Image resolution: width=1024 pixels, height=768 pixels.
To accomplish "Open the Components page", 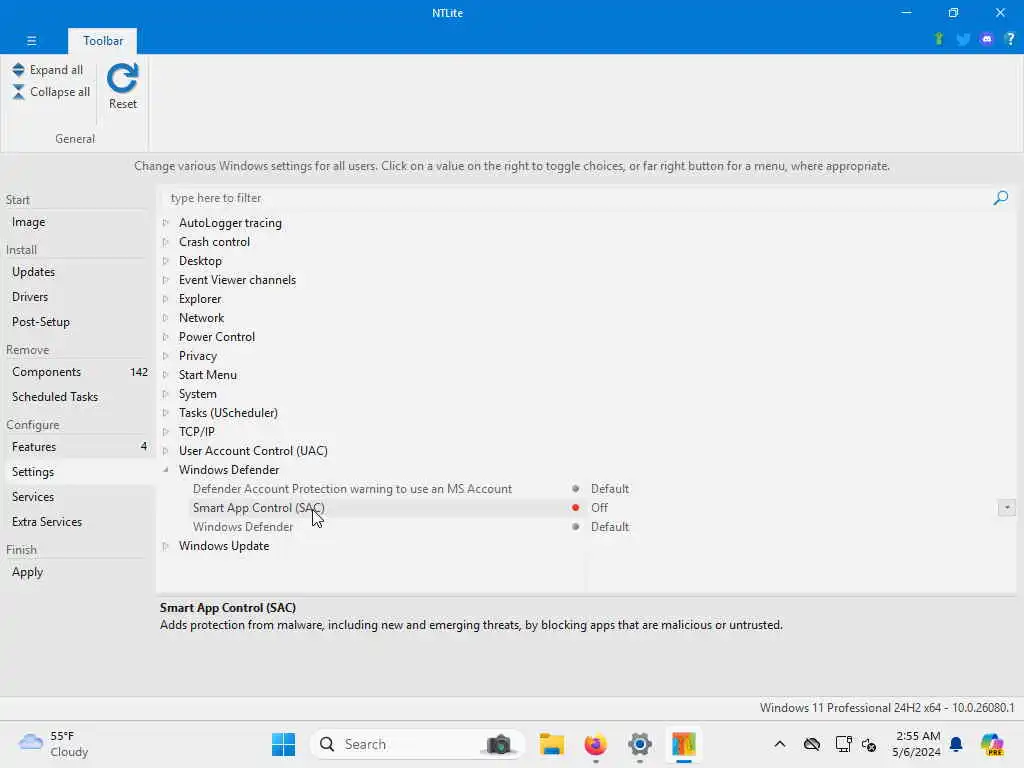I will (x=46, y=372).
